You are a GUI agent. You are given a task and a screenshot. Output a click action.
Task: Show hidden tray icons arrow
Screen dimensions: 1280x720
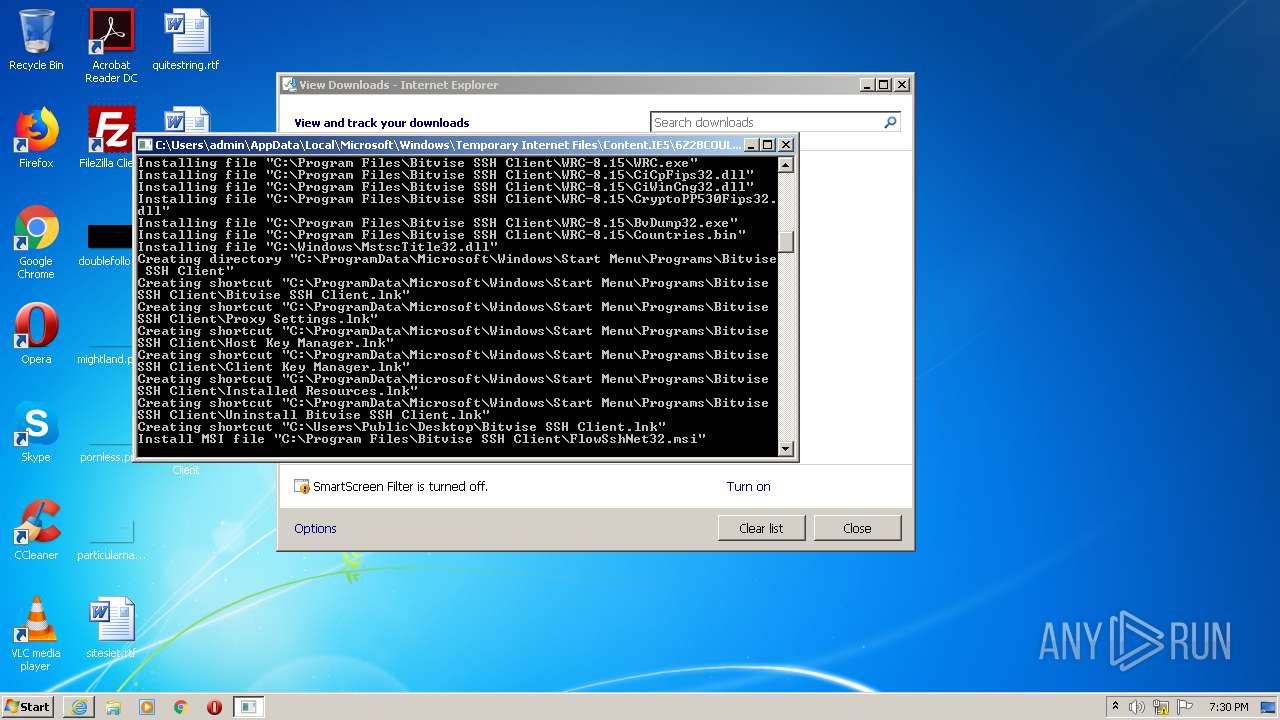(1116, 707)
